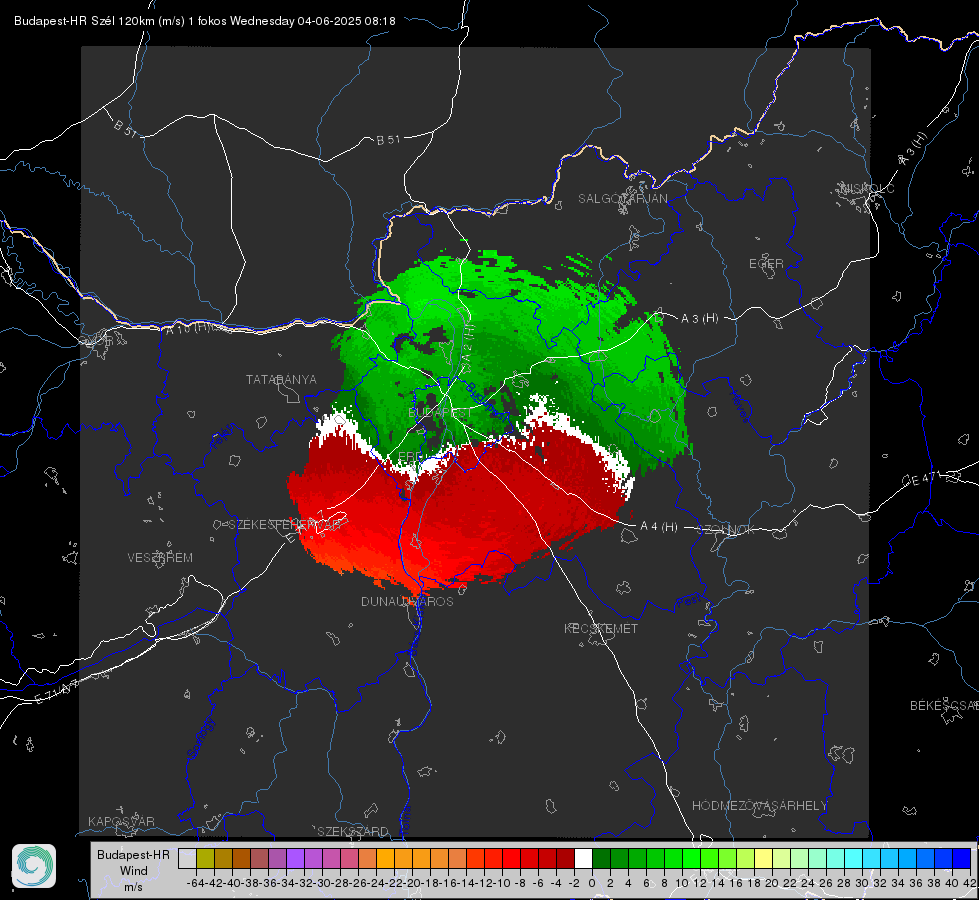979x900 pixels.
Task: Select the SZÉKESFEHÉRVÁR city label
Action: pos(285,525)
